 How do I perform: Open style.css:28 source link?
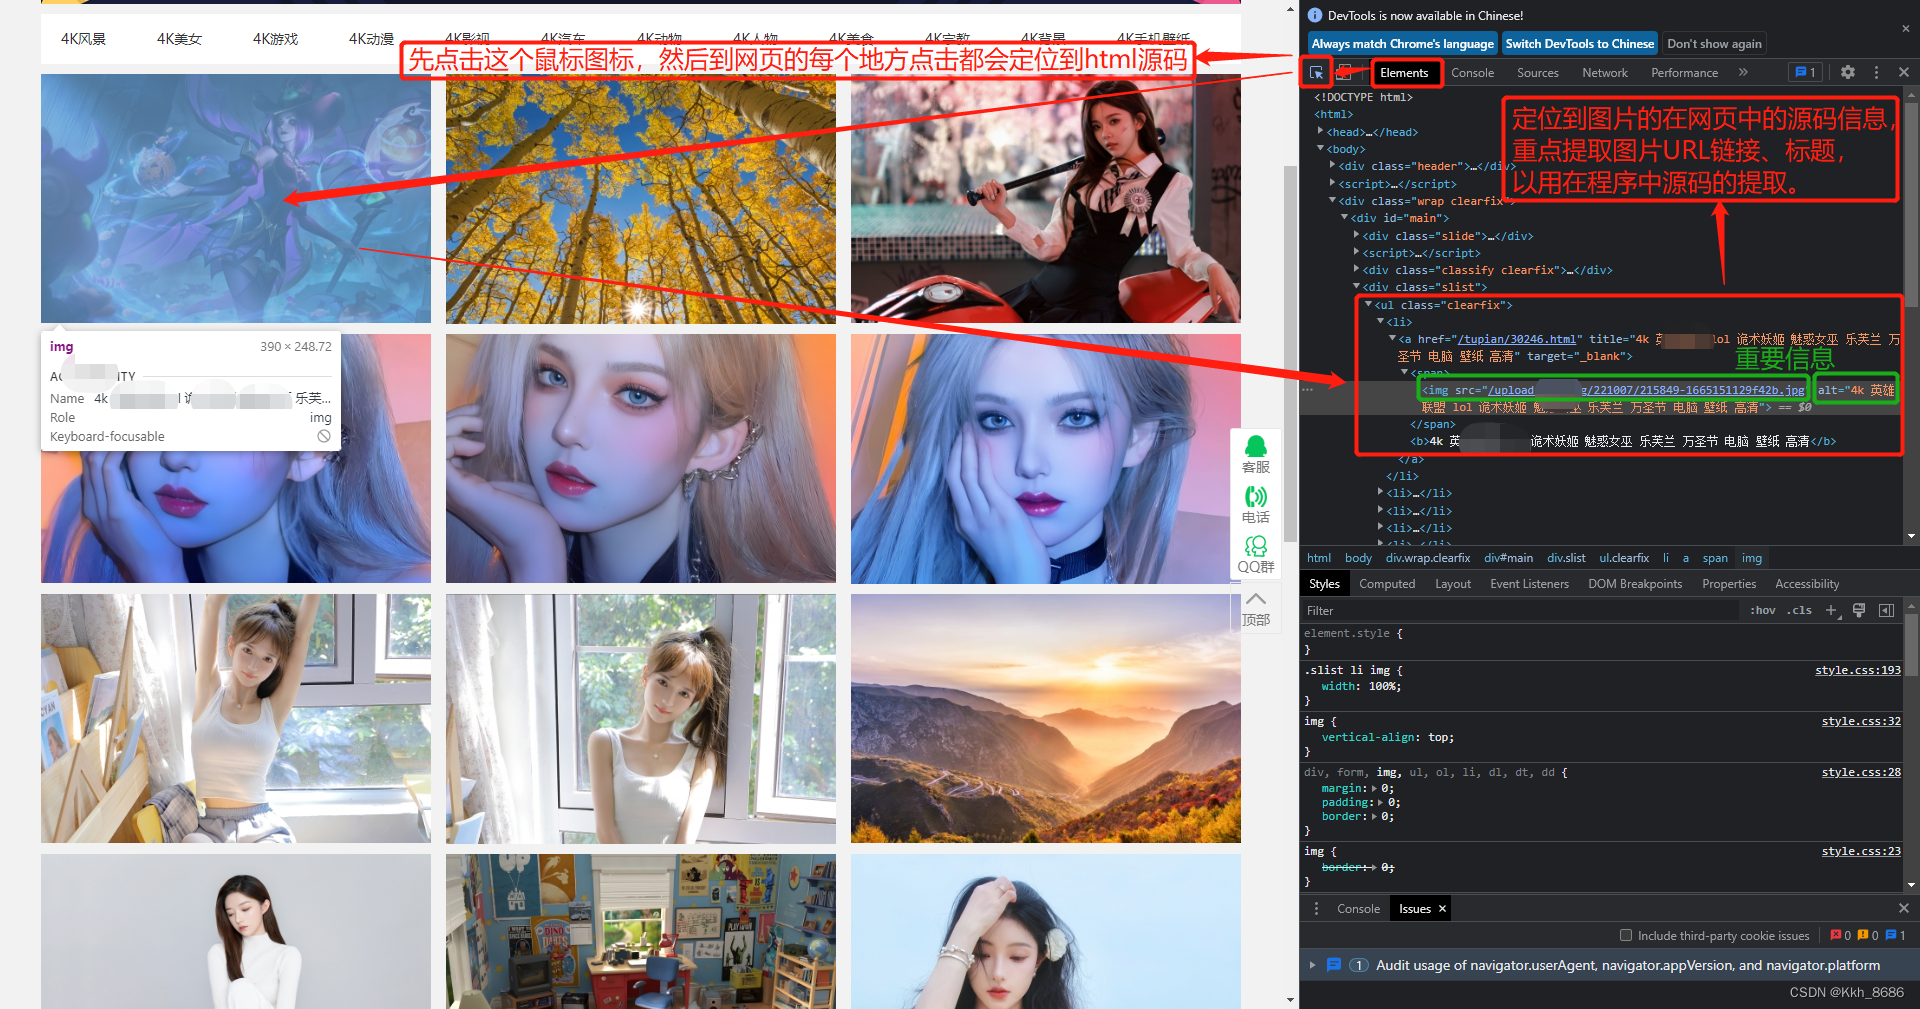coord(1861,772)
